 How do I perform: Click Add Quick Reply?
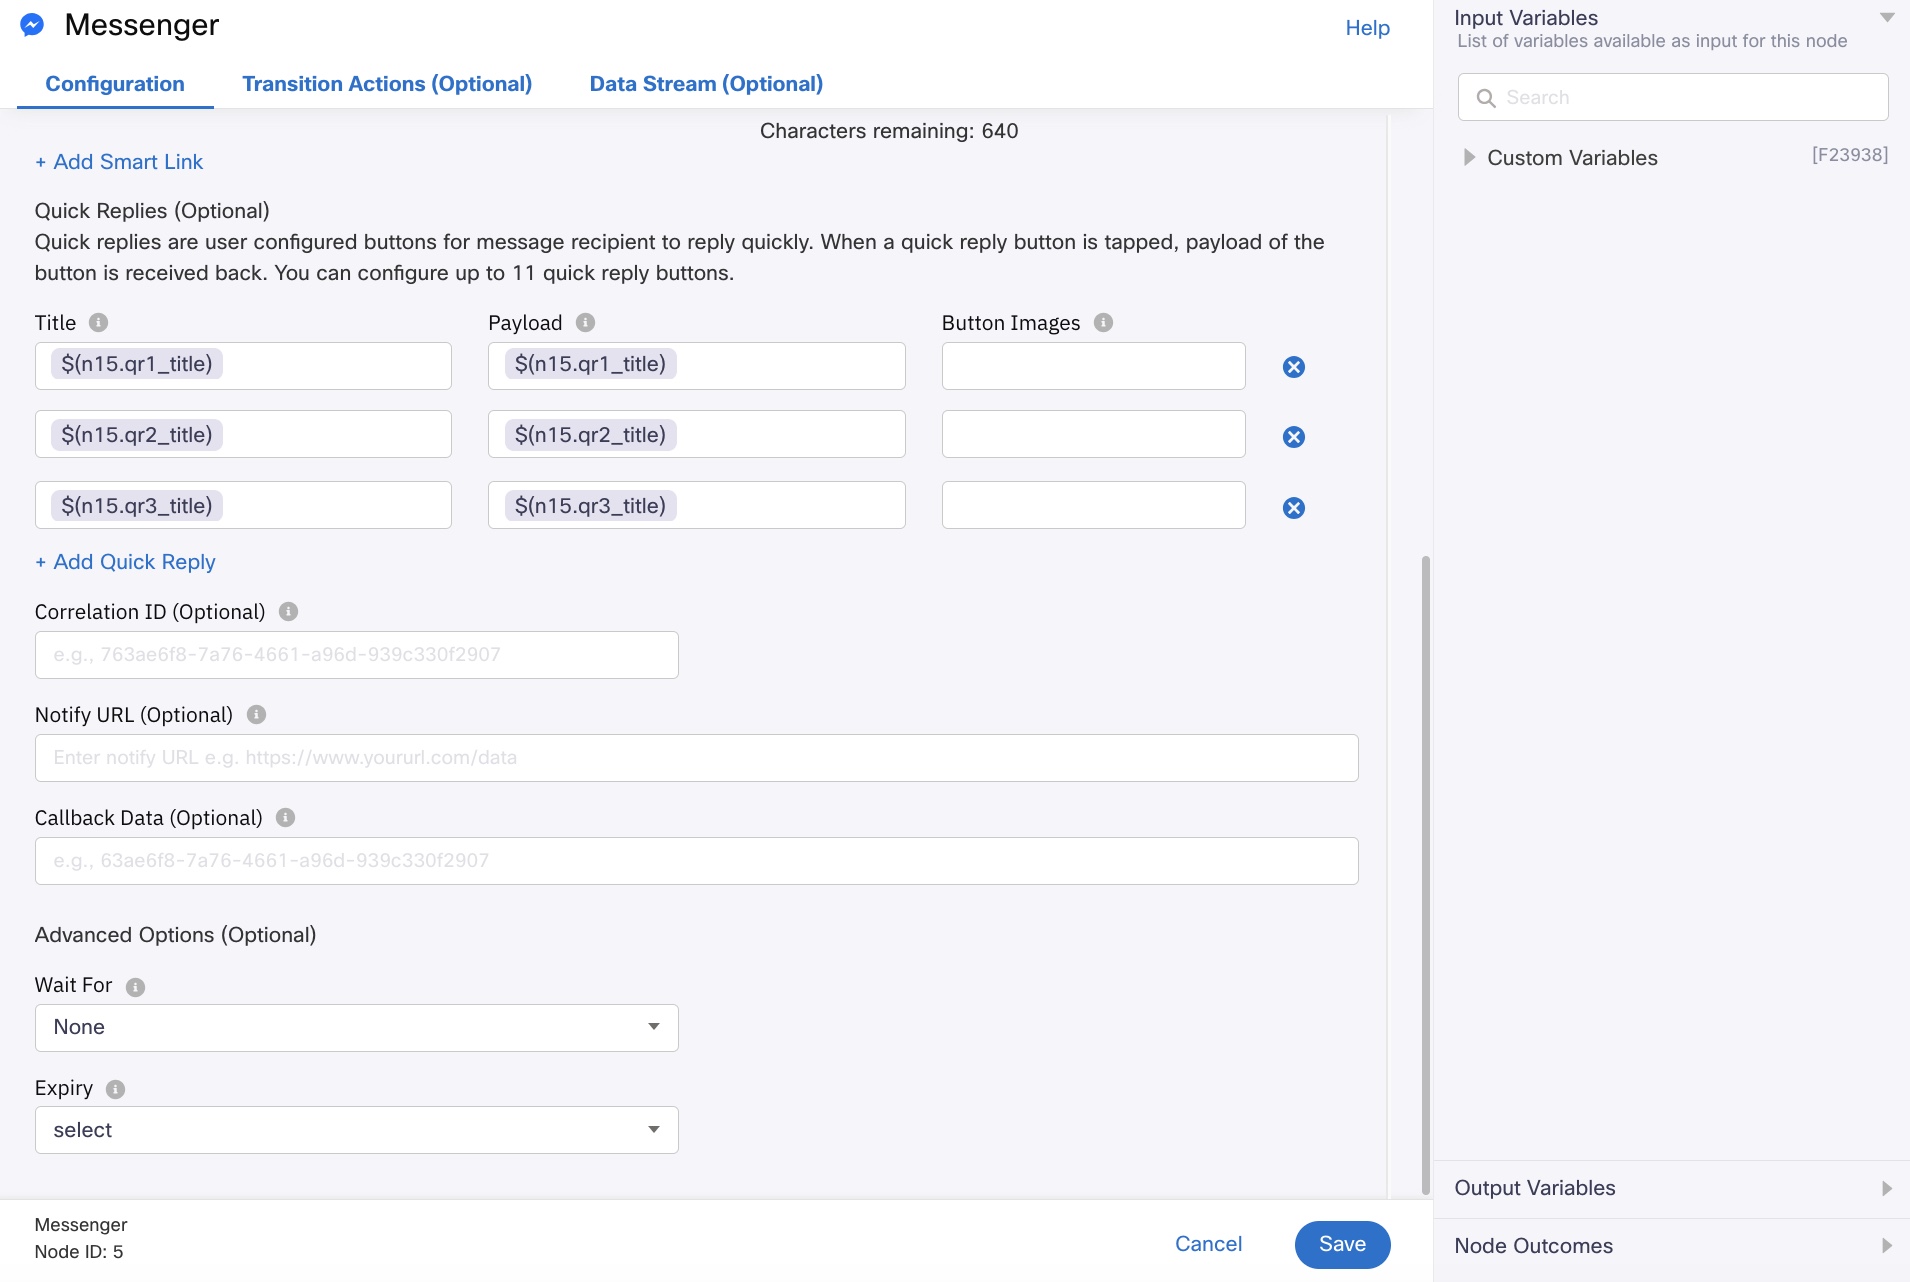(x=125, y=562)
